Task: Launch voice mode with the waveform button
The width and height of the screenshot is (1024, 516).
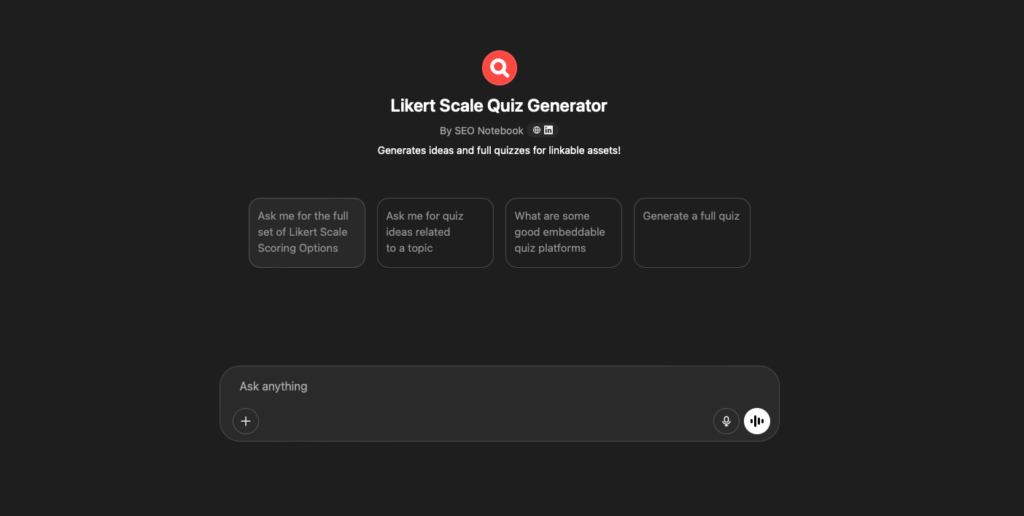Action: click(x=757, y=421)
